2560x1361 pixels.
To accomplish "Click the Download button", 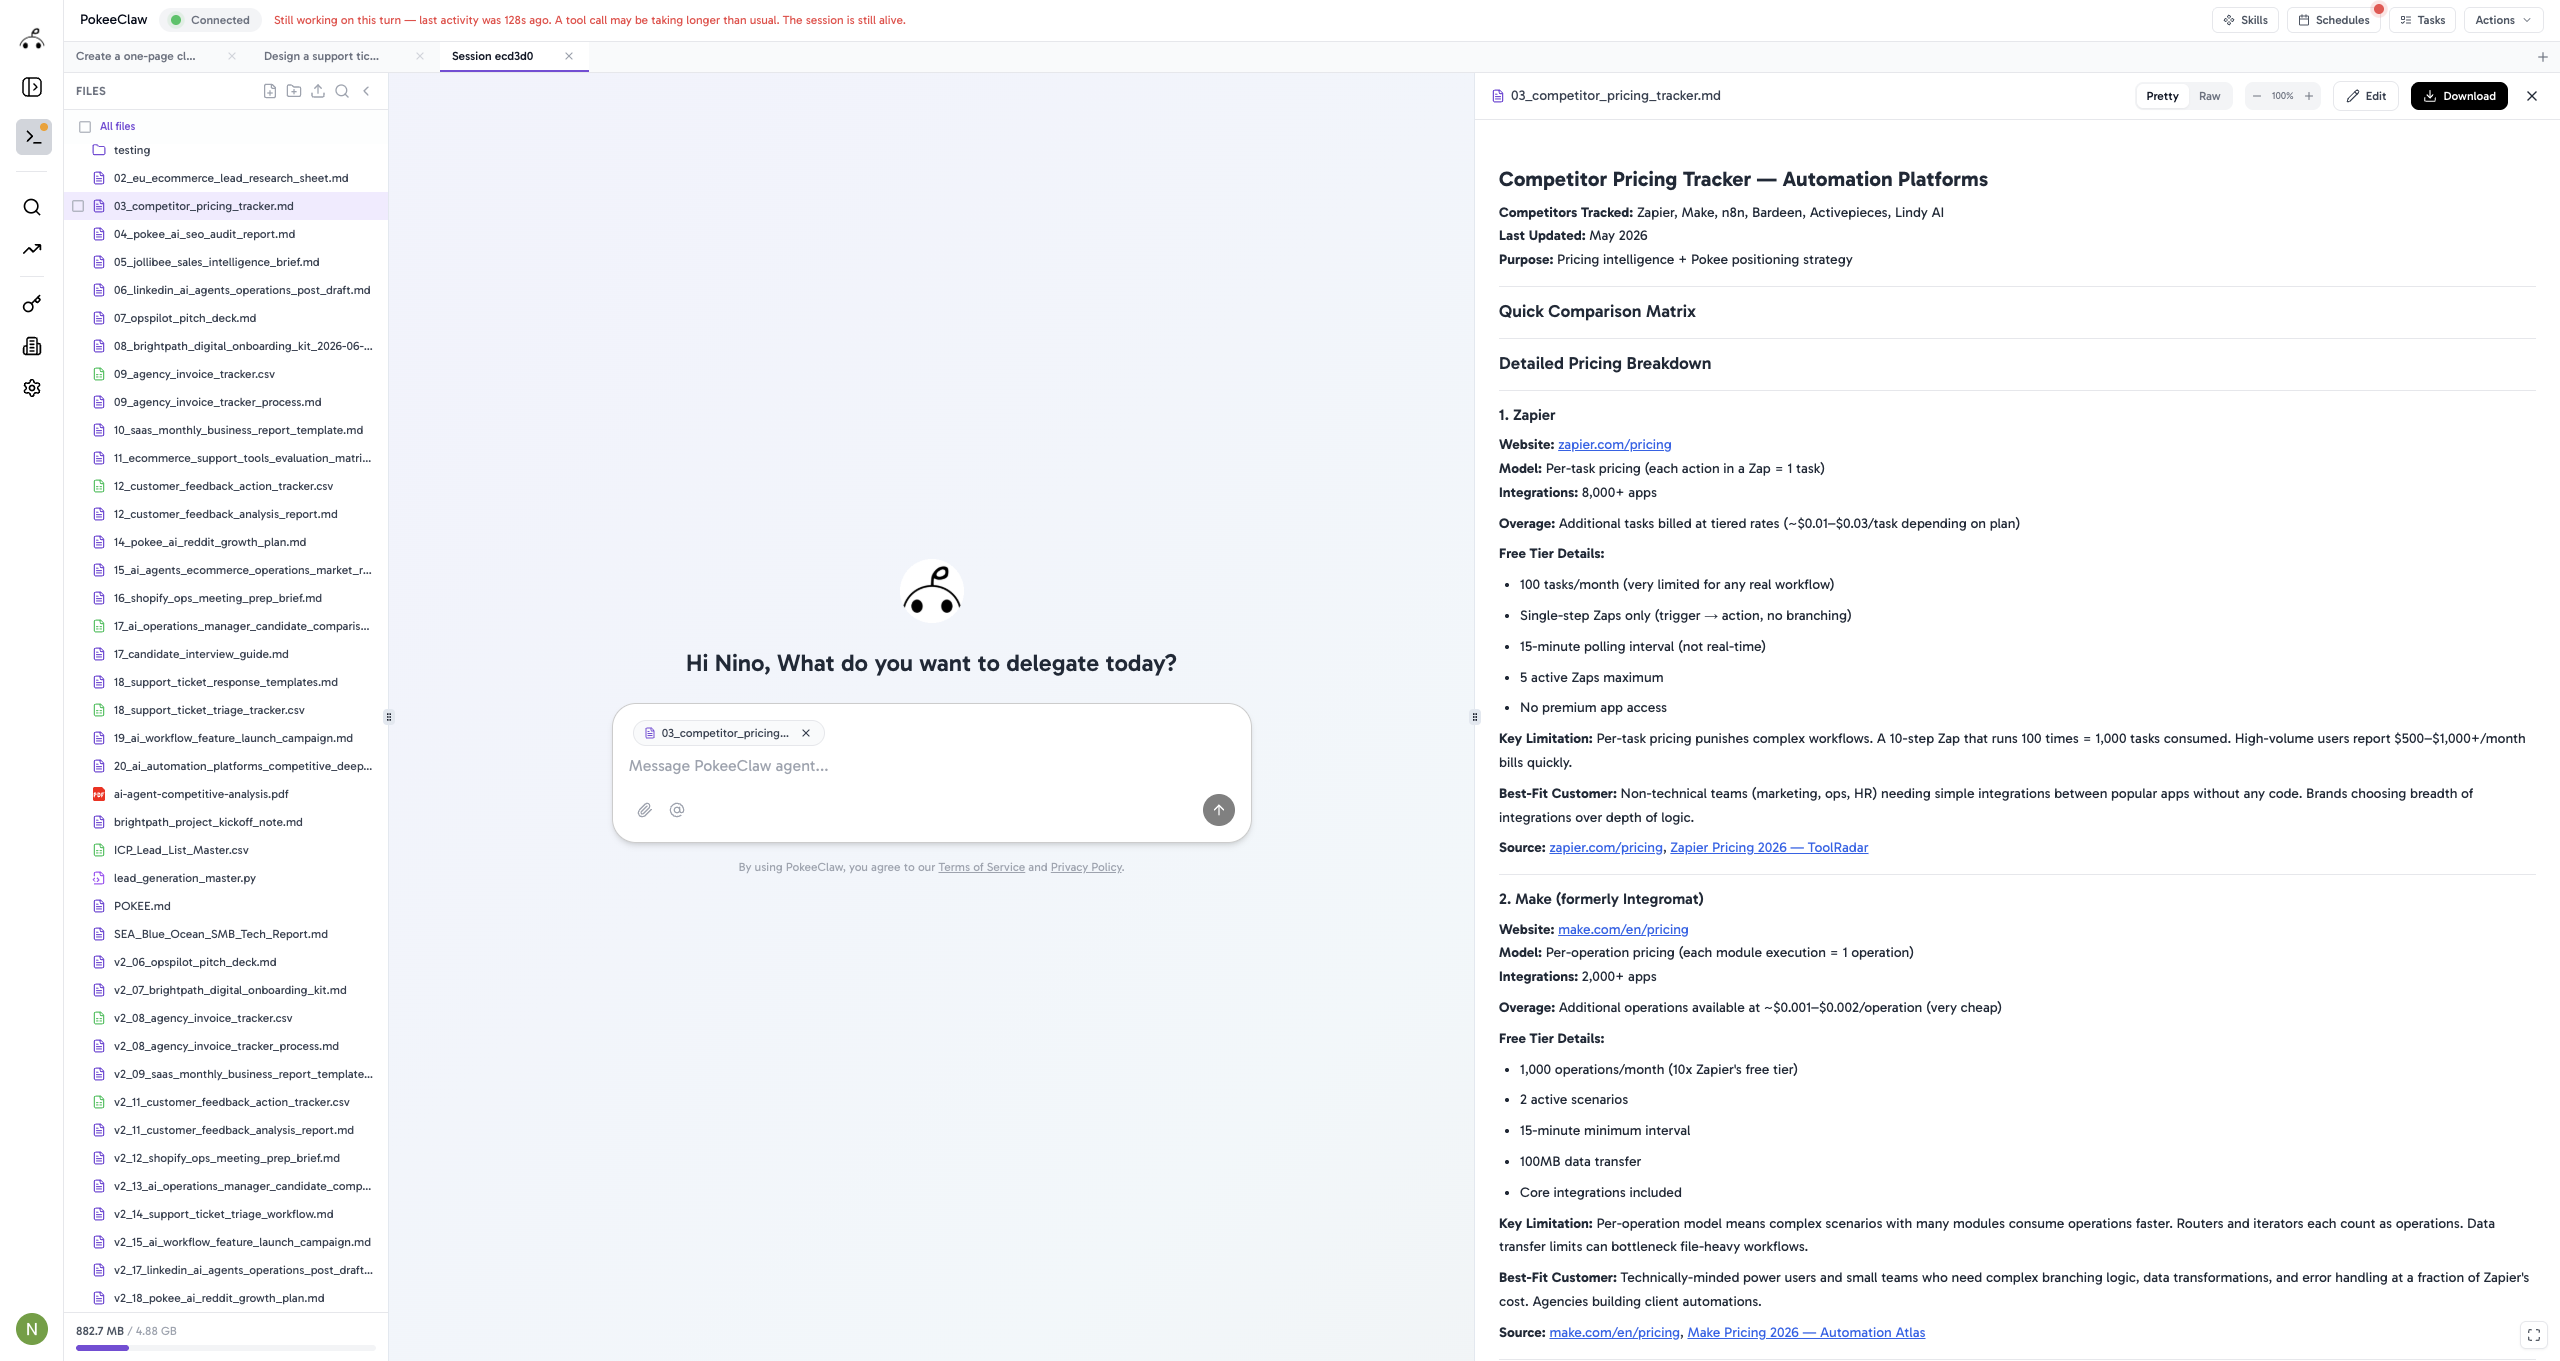I will point(2459,96).
